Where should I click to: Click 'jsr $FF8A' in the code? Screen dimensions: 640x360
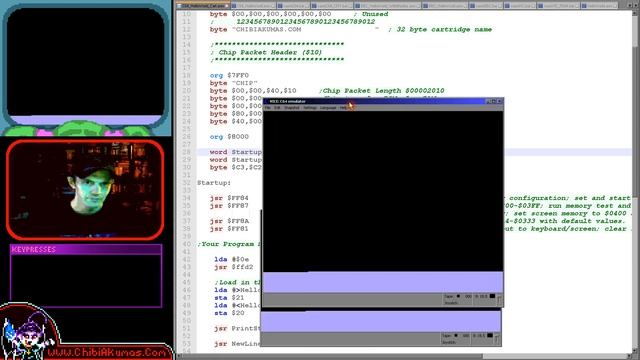tap(229, 221)
